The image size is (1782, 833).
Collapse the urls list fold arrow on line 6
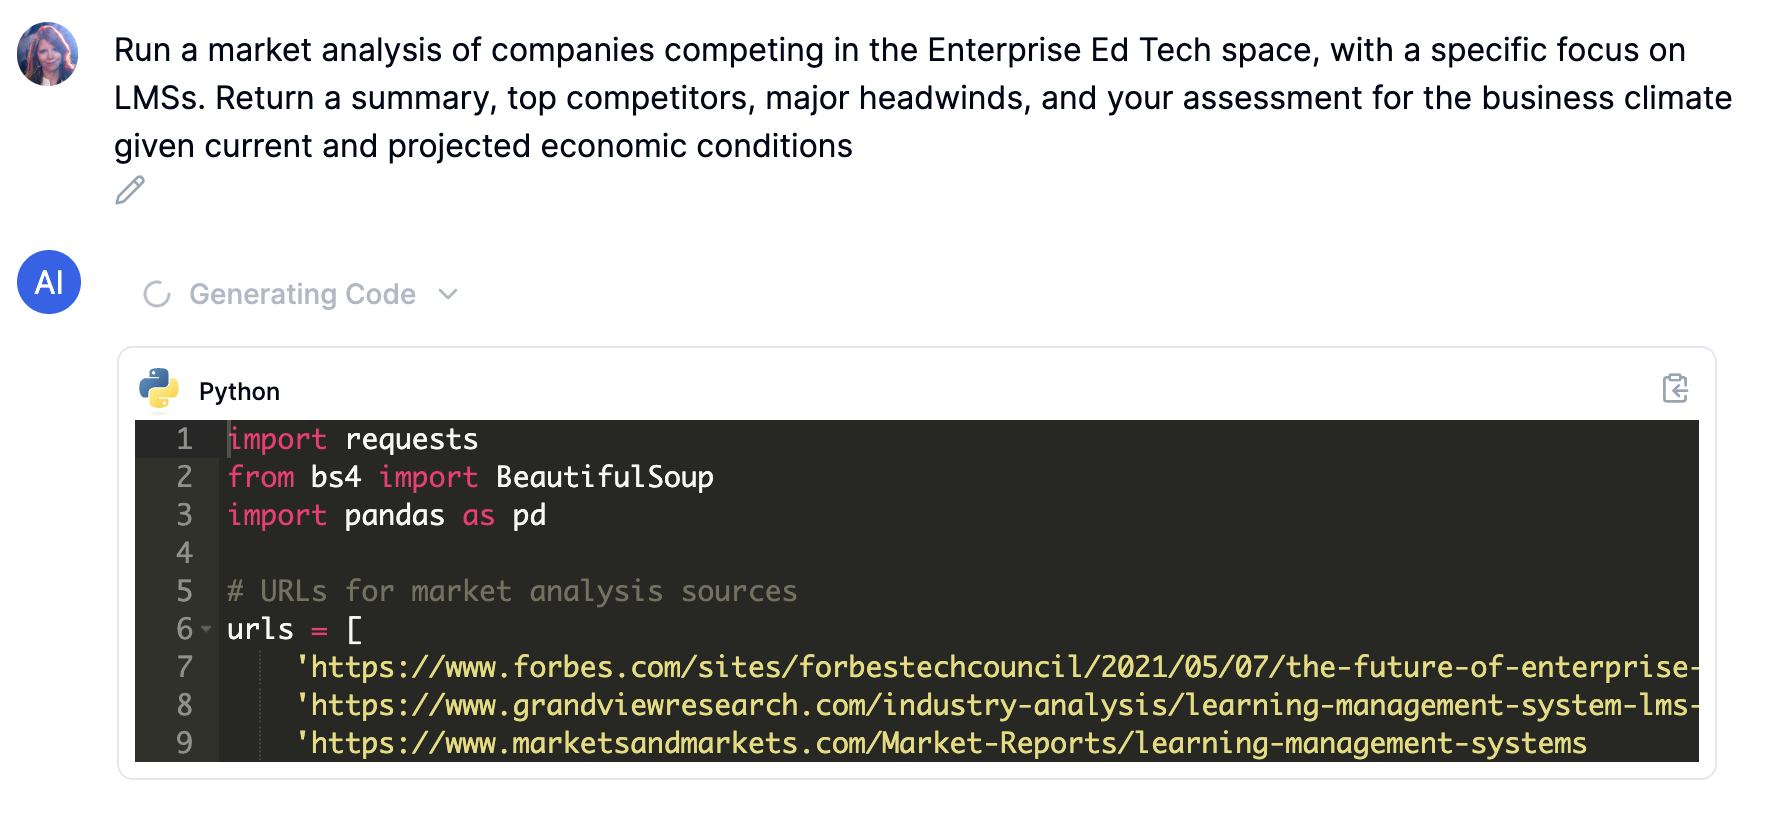(x=206, y=629)
